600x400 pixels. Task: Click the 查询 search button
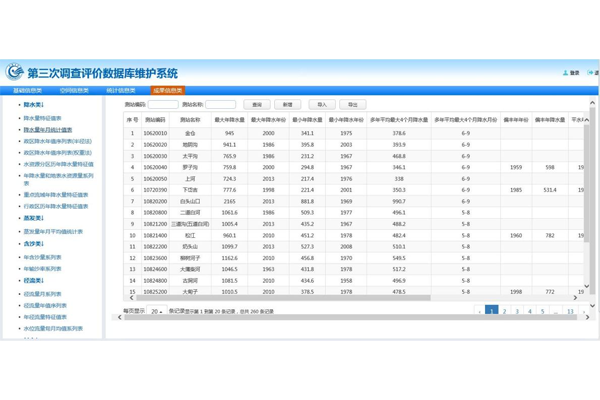[257, 104]
